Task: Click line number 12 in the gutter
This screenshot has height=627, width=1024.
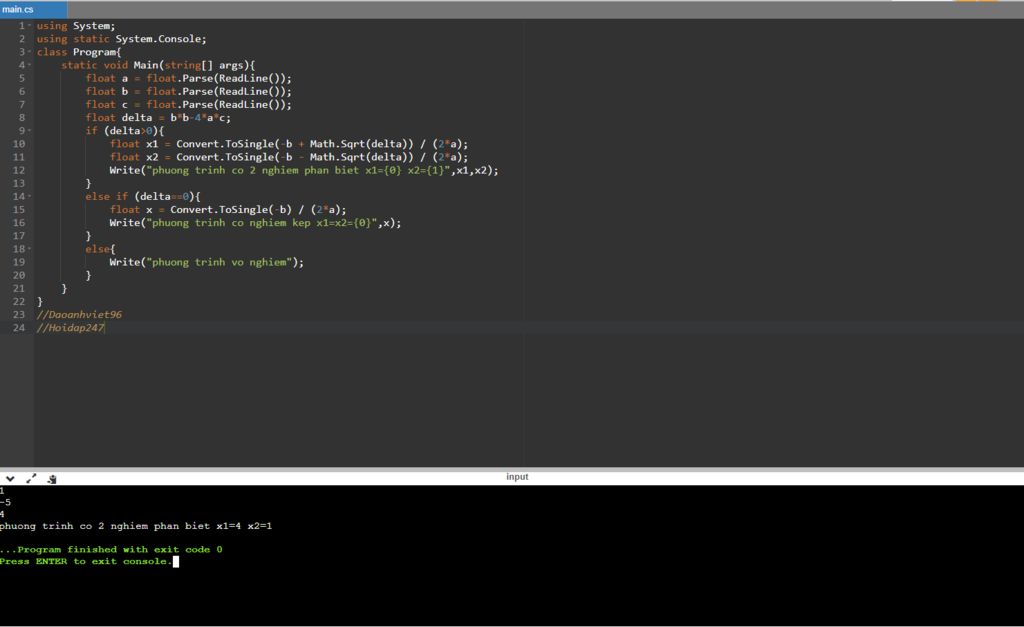Action: (x=18, y=170)
